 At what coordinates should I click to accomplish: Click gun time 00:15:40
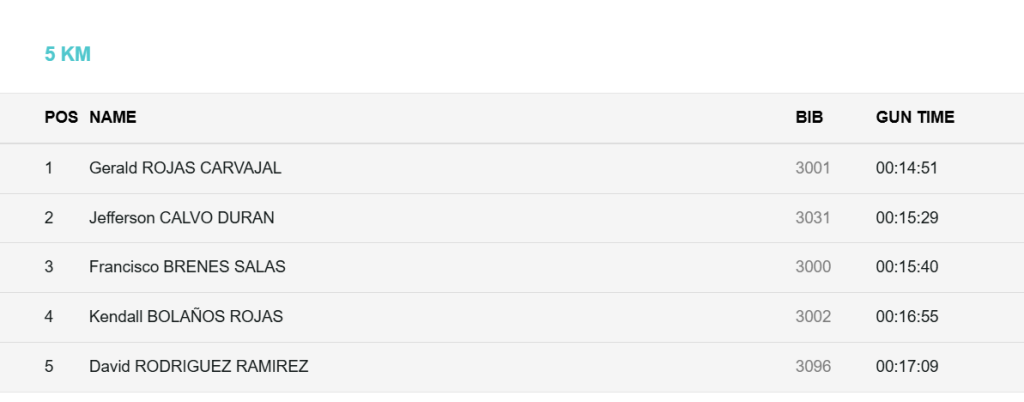point(906,267)
